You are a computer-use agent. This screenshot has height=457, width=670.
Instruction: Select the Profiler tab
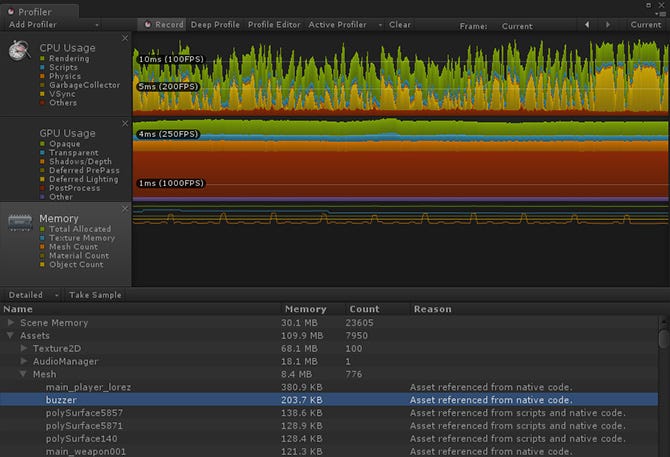(36, 11)
